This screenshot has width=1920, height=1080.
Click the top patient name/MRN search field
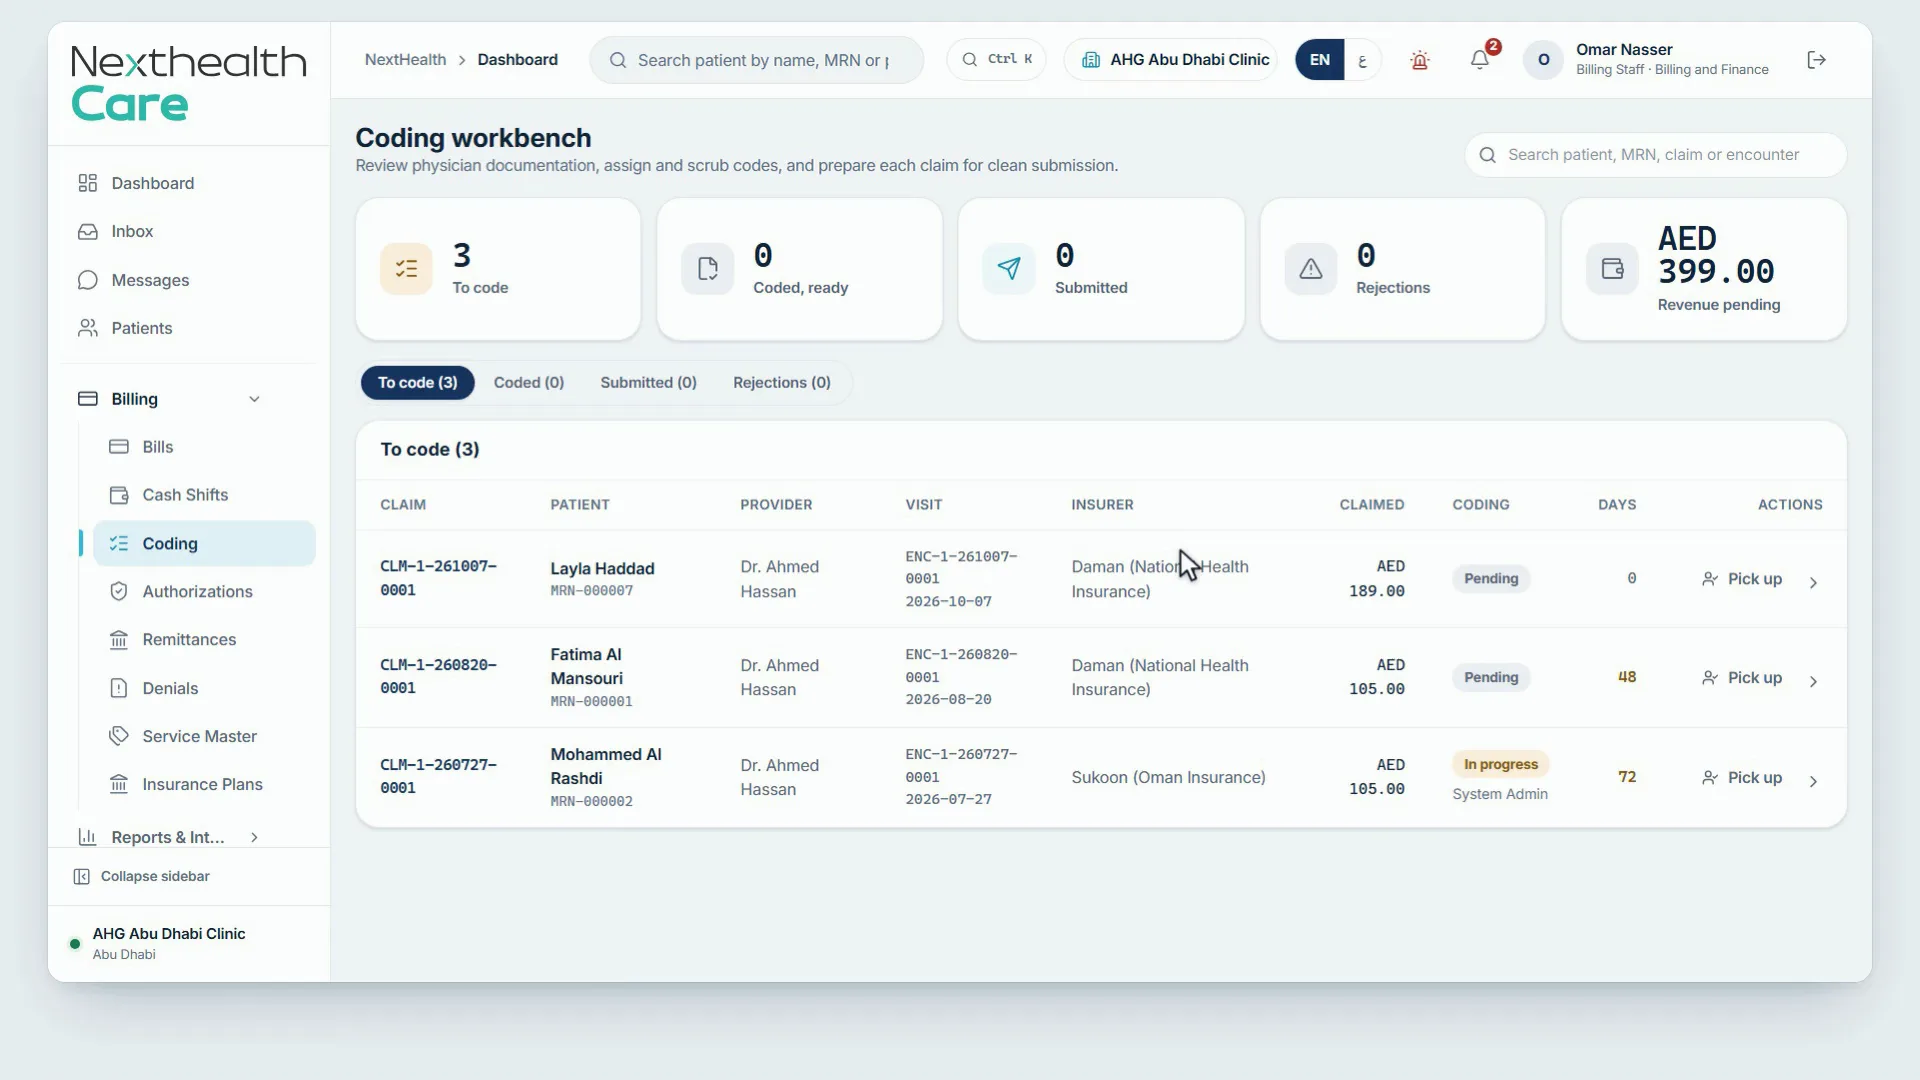[756, 60]
